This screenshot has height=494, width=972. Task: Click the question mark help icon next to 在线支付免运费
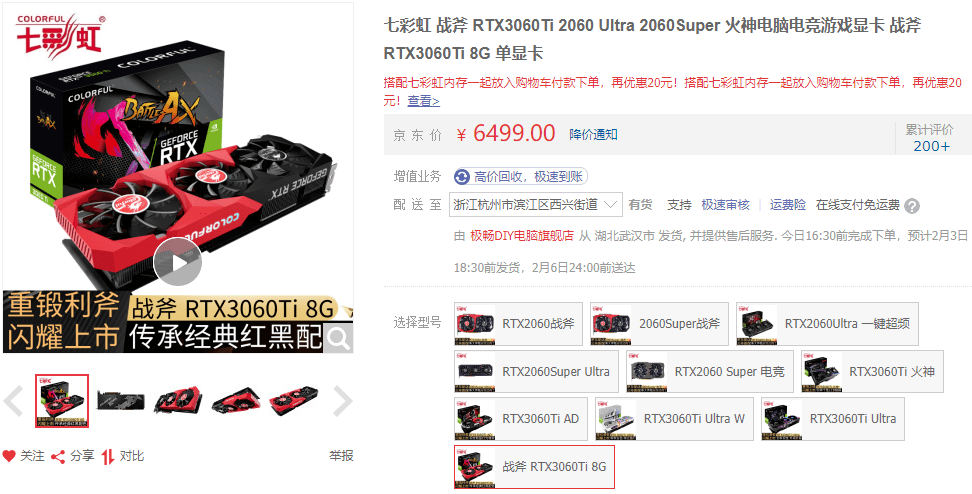pyautogui.click(x=912, y=206)
